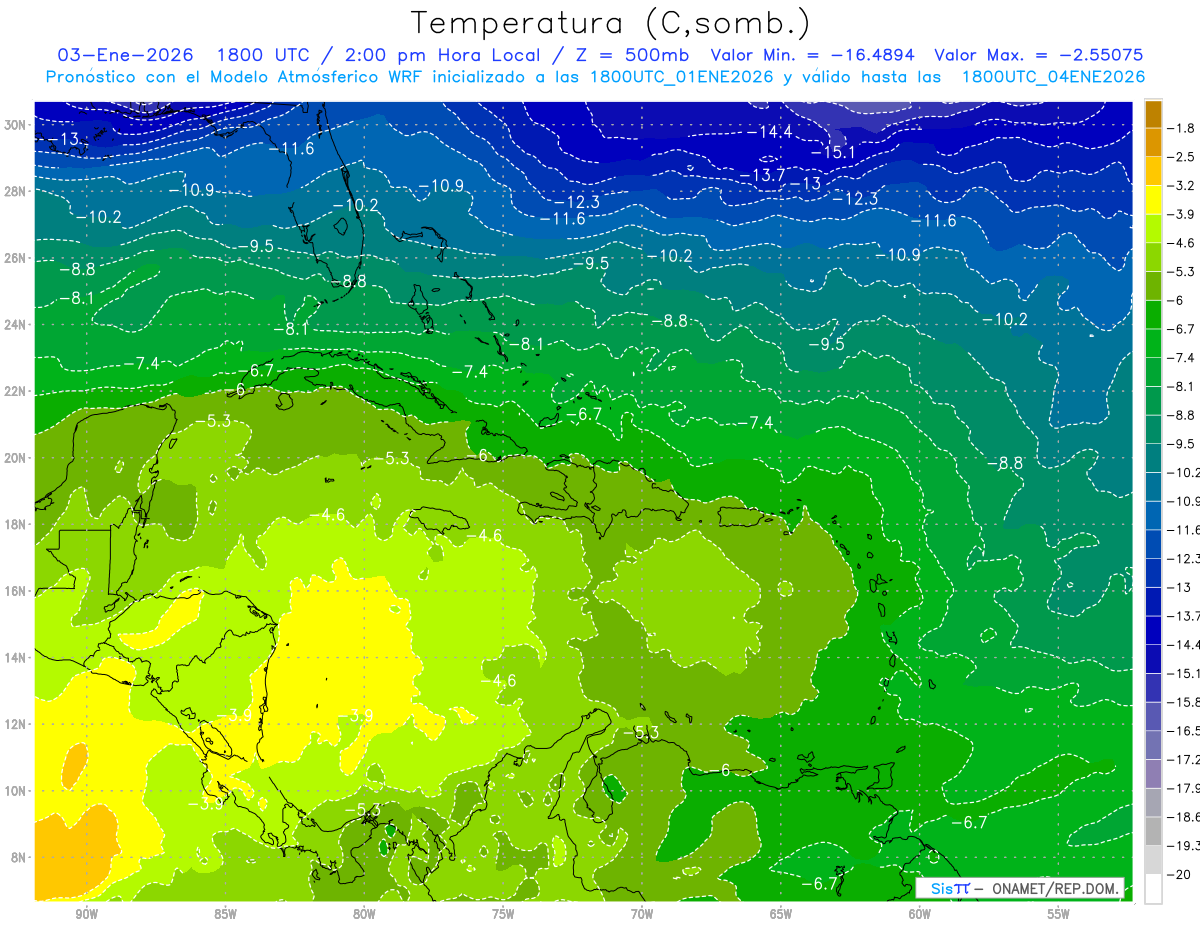
Task: Select 'Valor Min. = -16.4894'
Action: [x=814, y=55]
